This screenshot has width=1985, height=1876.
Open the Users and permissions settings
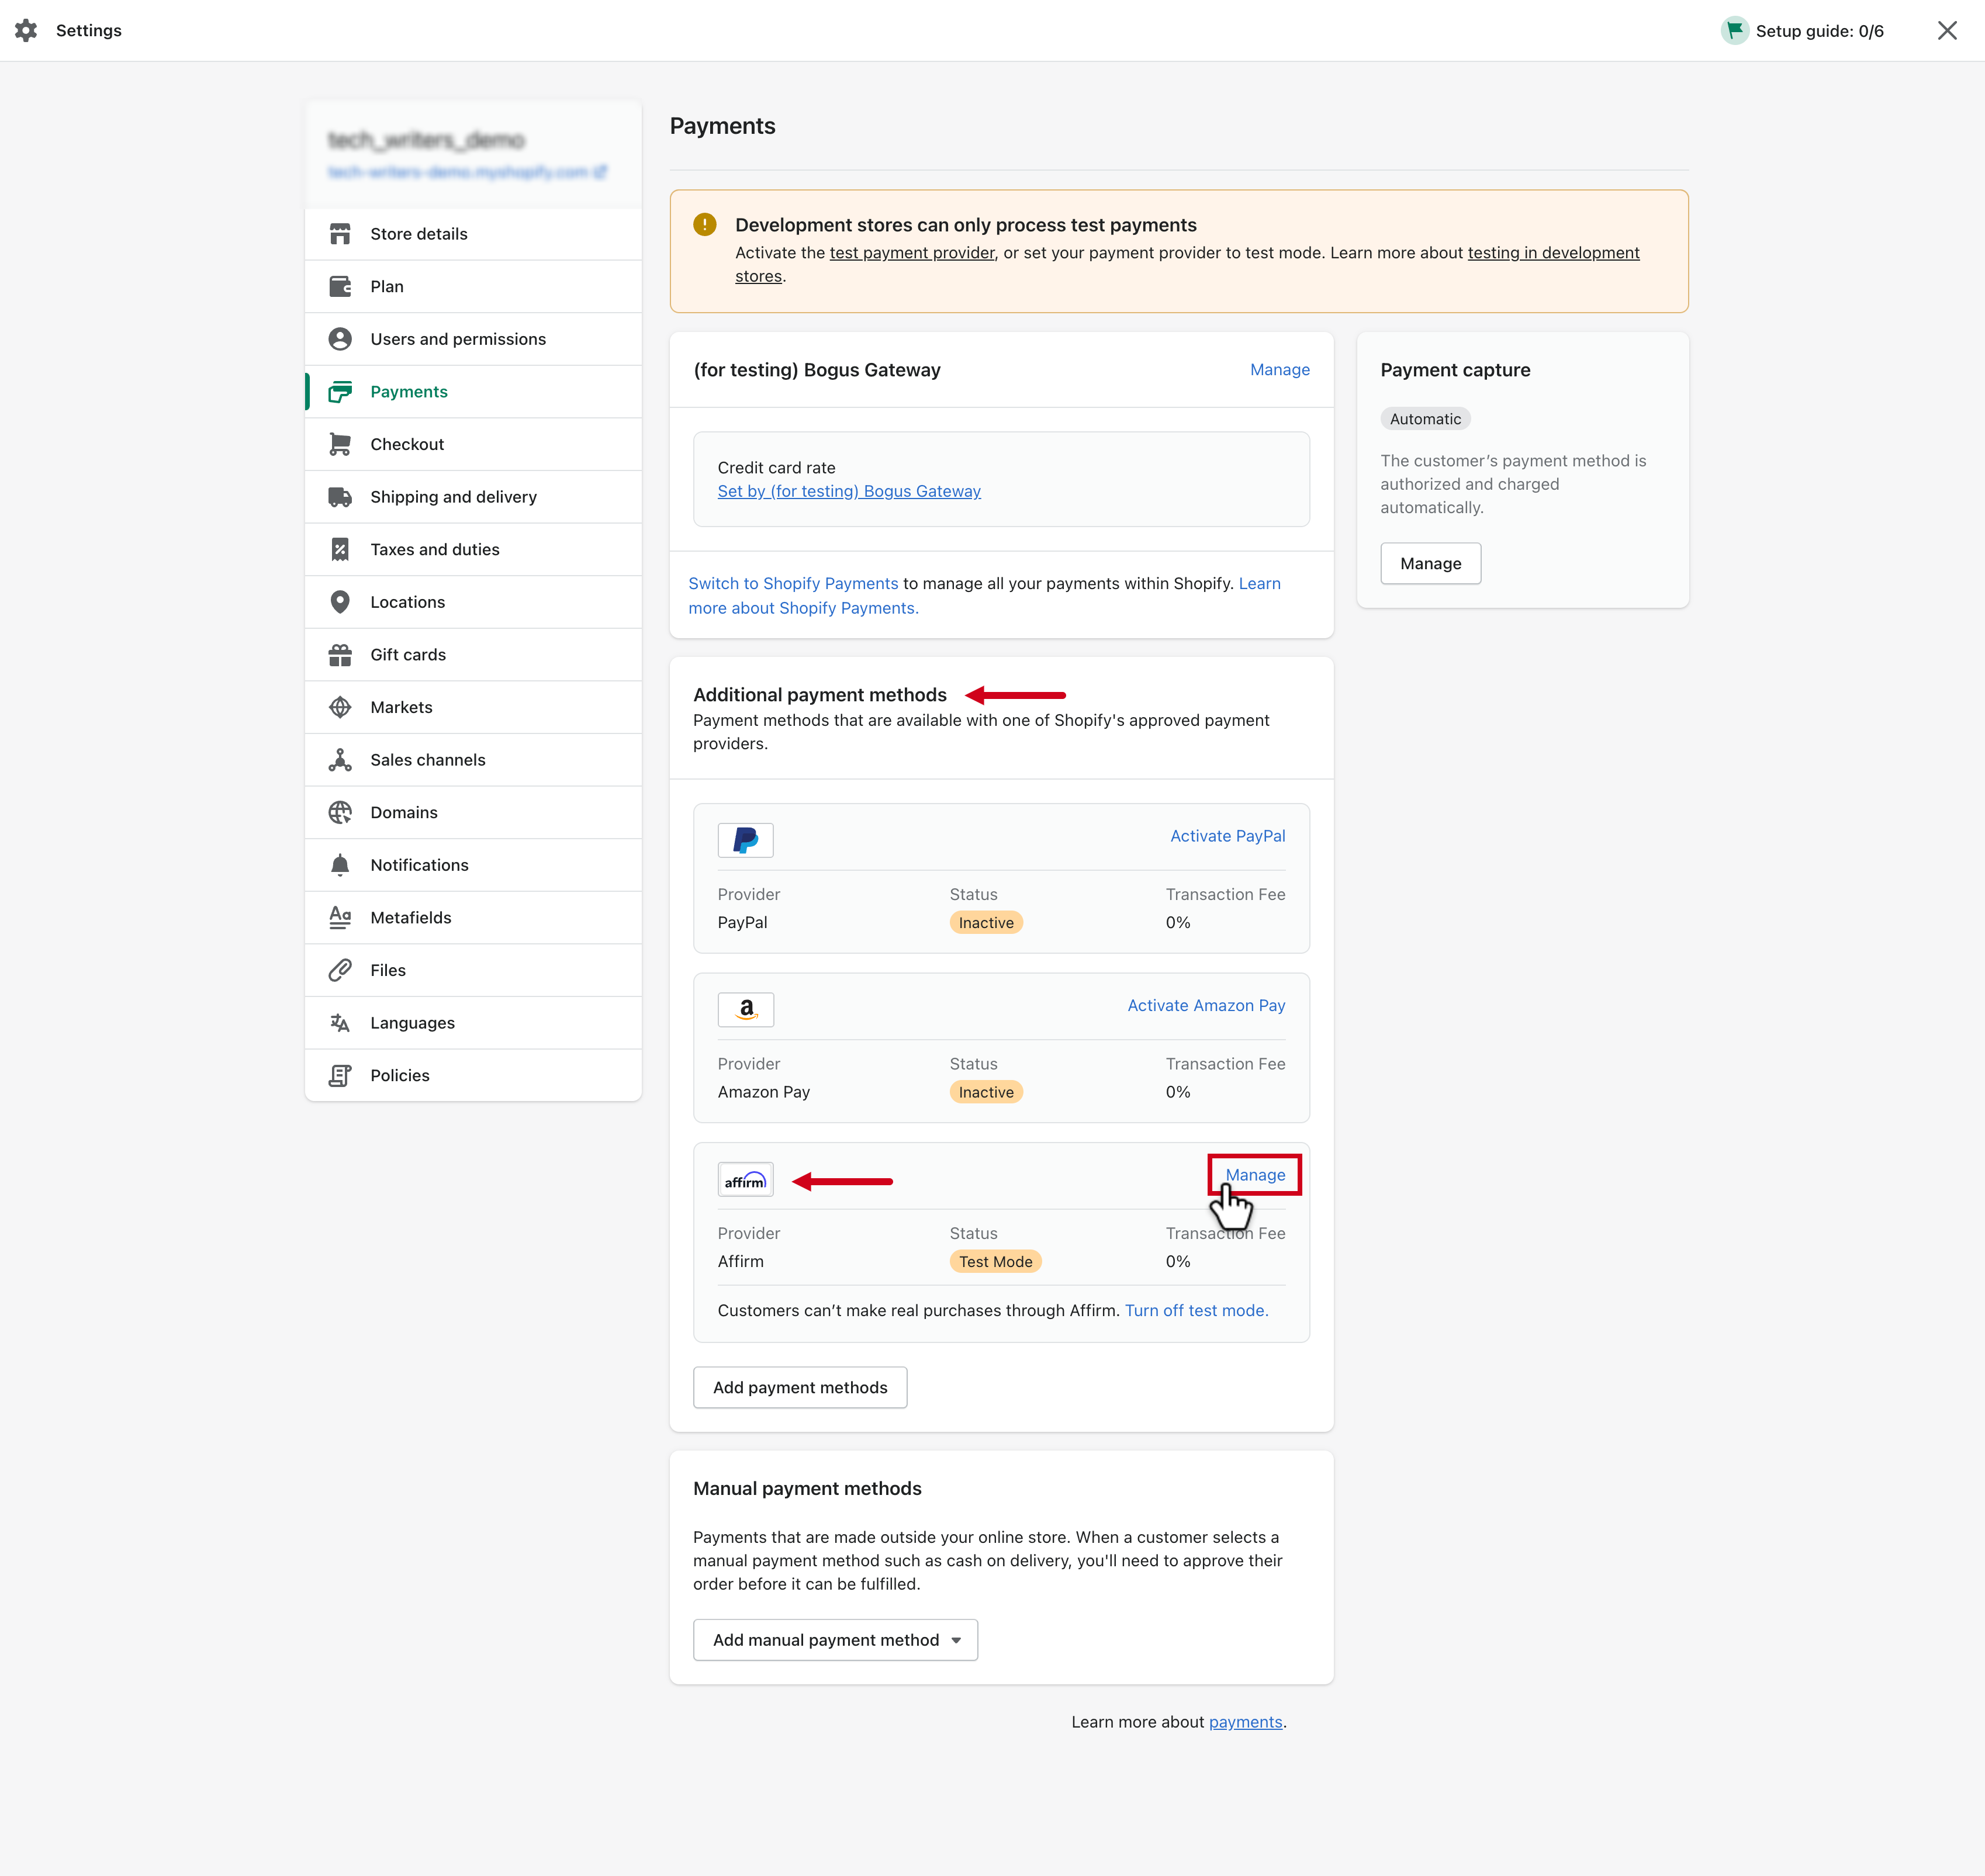click(x=458, y=339)
